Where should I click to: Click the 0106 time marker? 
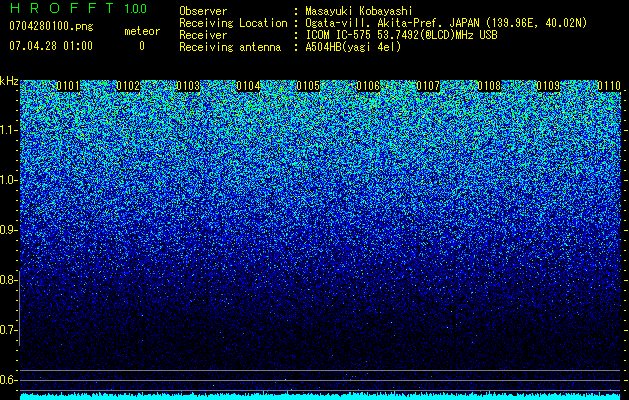[x=368, y=86]
